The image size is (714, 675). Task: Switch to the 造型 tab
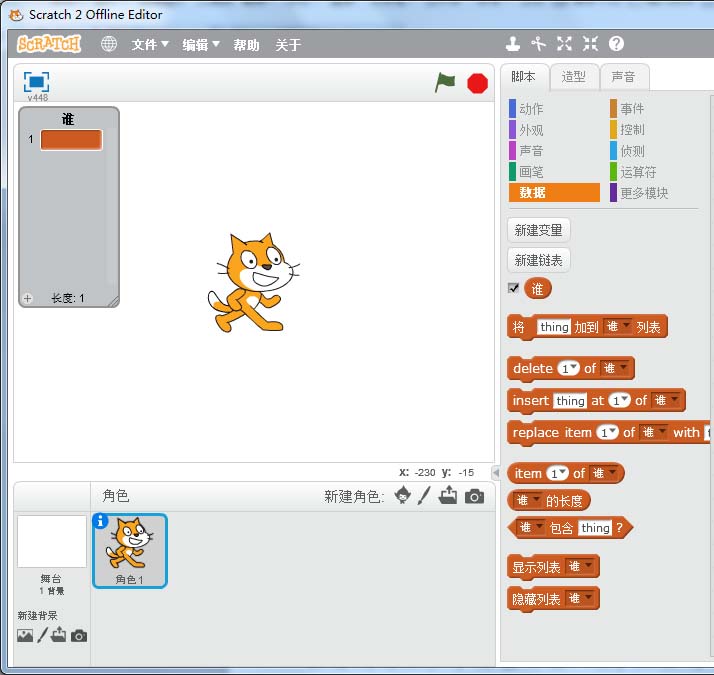point(573,76)
